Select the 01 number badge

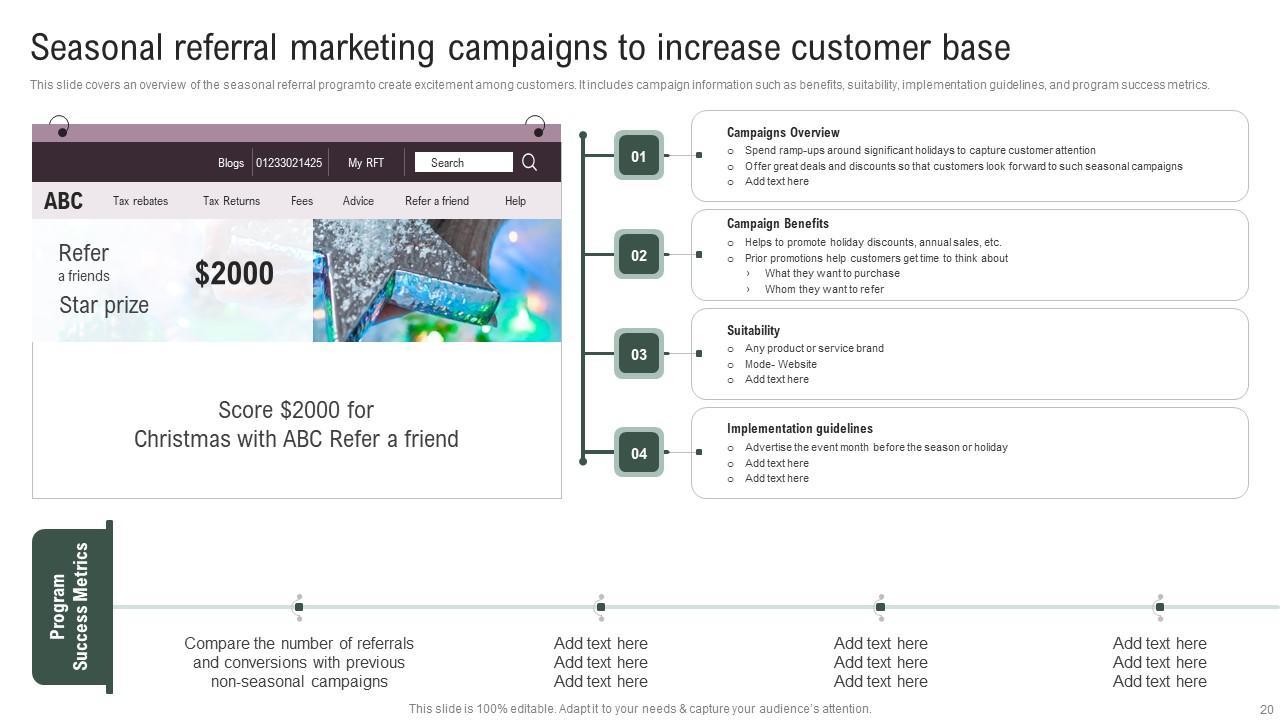coord(639,156)
